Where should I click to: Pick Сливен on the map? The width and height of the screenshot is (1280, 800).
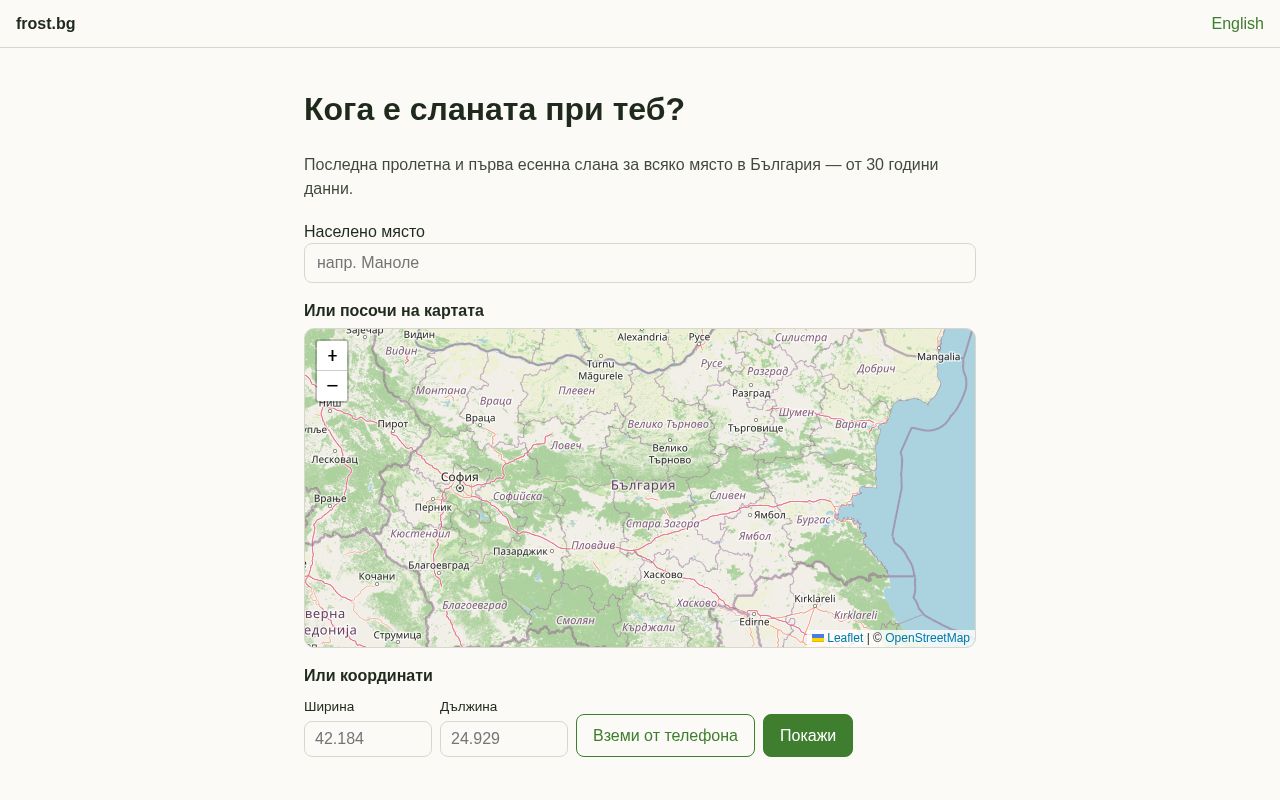coord(727,495)
